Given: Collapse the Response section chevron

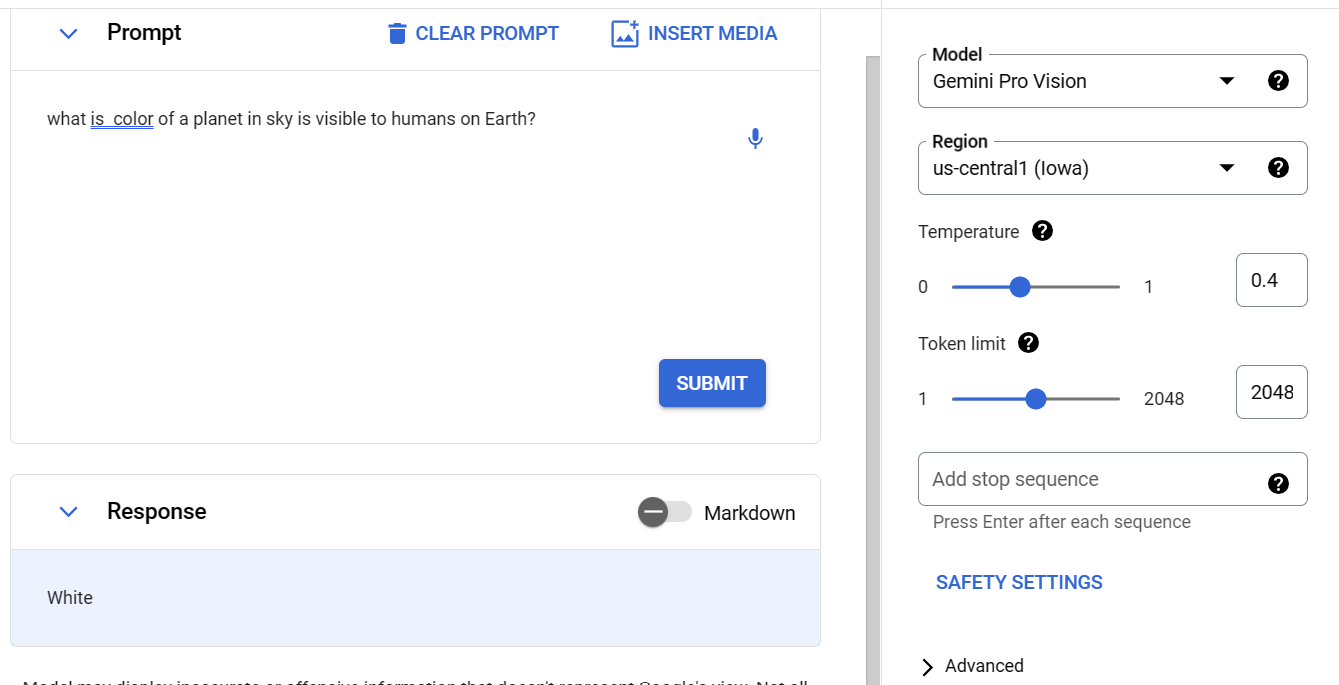Looking at the screenshot, I should coord(68,512).
